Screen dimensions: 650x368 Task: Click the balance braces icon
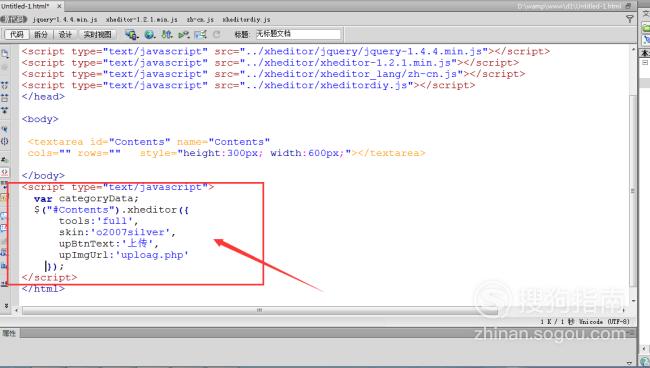coord(5,141)
